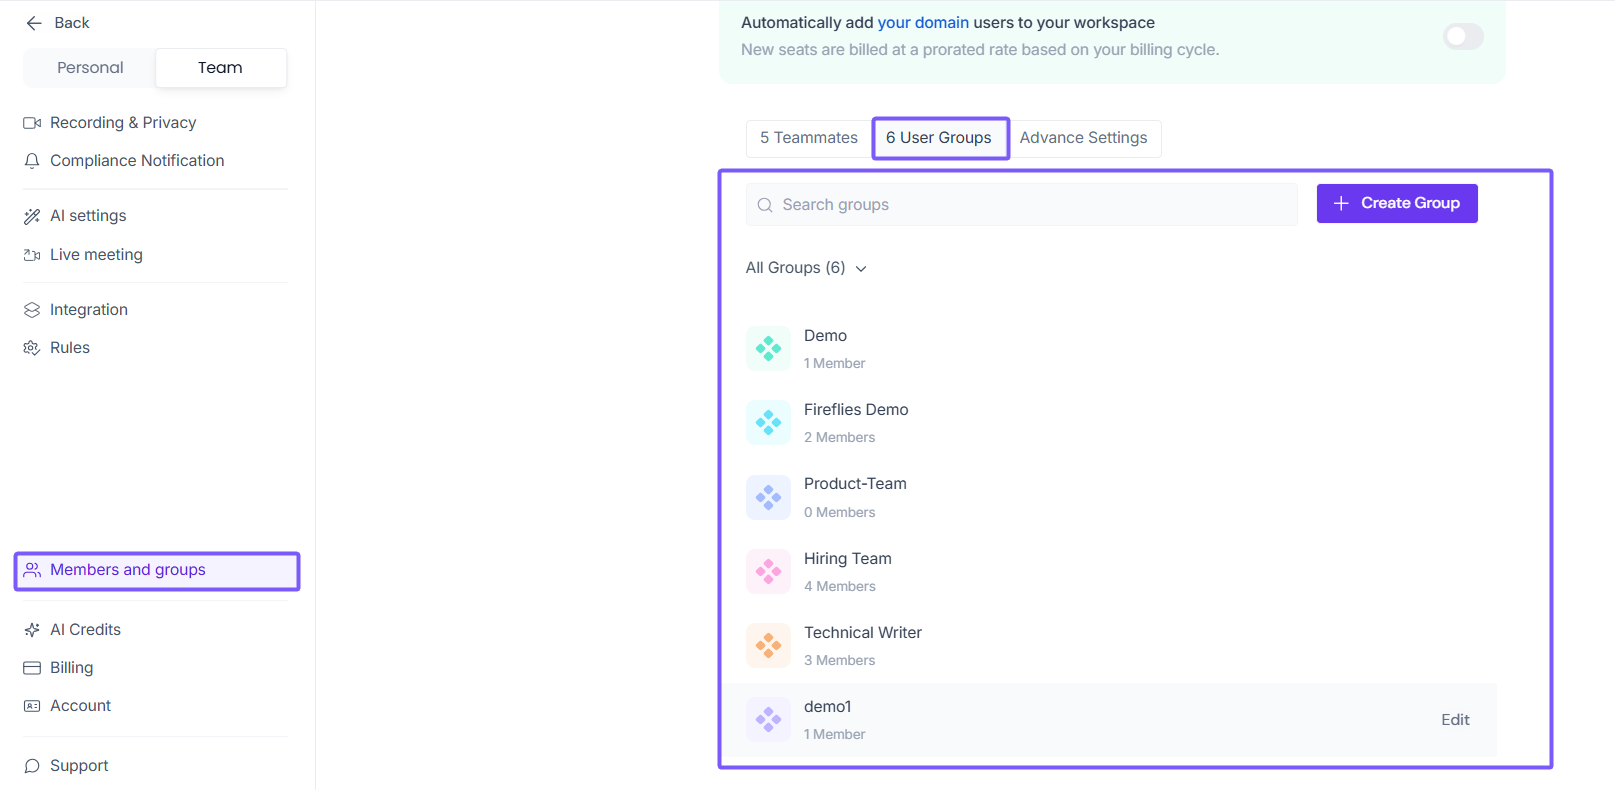Screen dimensions: 1615x790
Task: Click the AI Credits sparkle icon
Action: (x=32, y=630)
